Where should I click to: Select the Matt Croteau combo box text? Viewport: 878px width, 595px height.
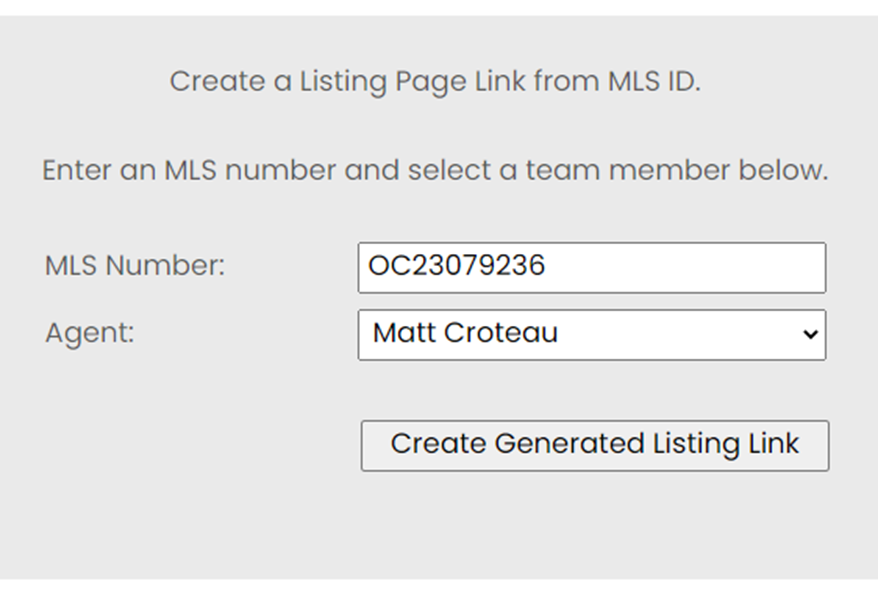click(465, 334)
